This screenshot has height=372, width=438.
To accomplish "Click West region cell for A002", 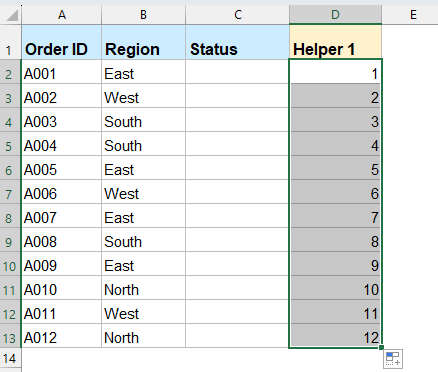I will (x=143, y=96).
